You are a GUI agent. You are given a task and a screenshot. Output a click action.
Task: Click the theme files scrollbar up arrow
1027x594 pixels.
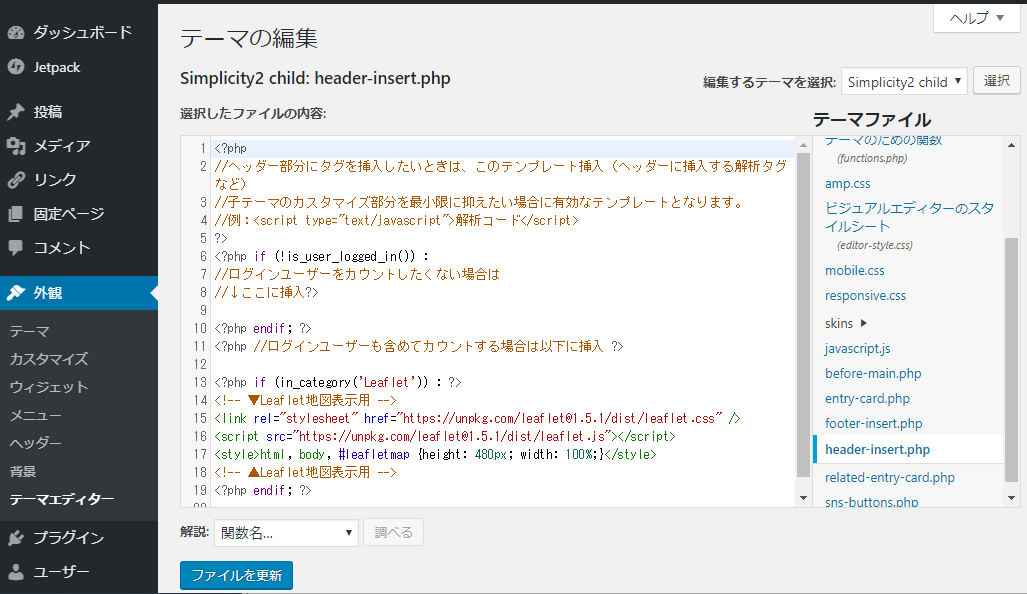click(1011, 145)
